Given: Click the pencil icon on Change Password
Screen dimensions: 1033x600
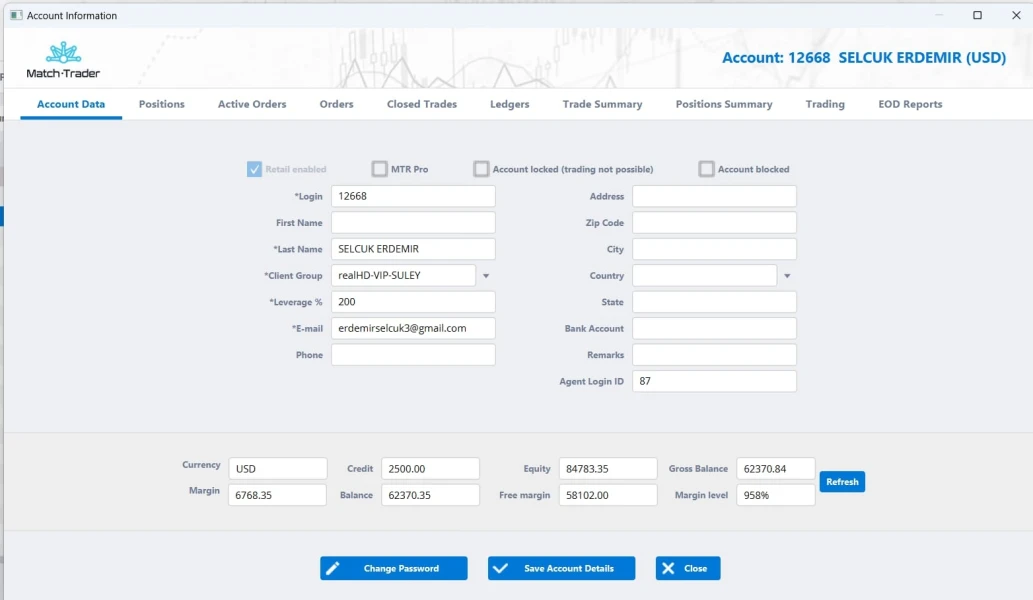Looking at the screenshot, I should (x=333, y=568).
